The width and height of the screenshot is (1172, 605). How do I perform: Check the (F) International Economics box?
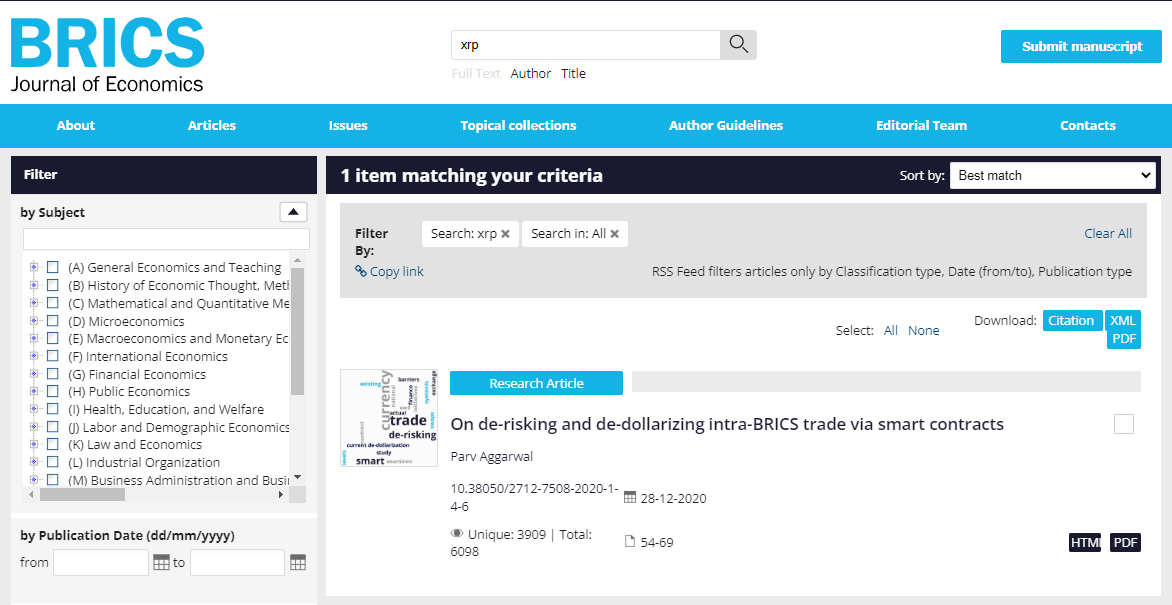pos(52,356)
